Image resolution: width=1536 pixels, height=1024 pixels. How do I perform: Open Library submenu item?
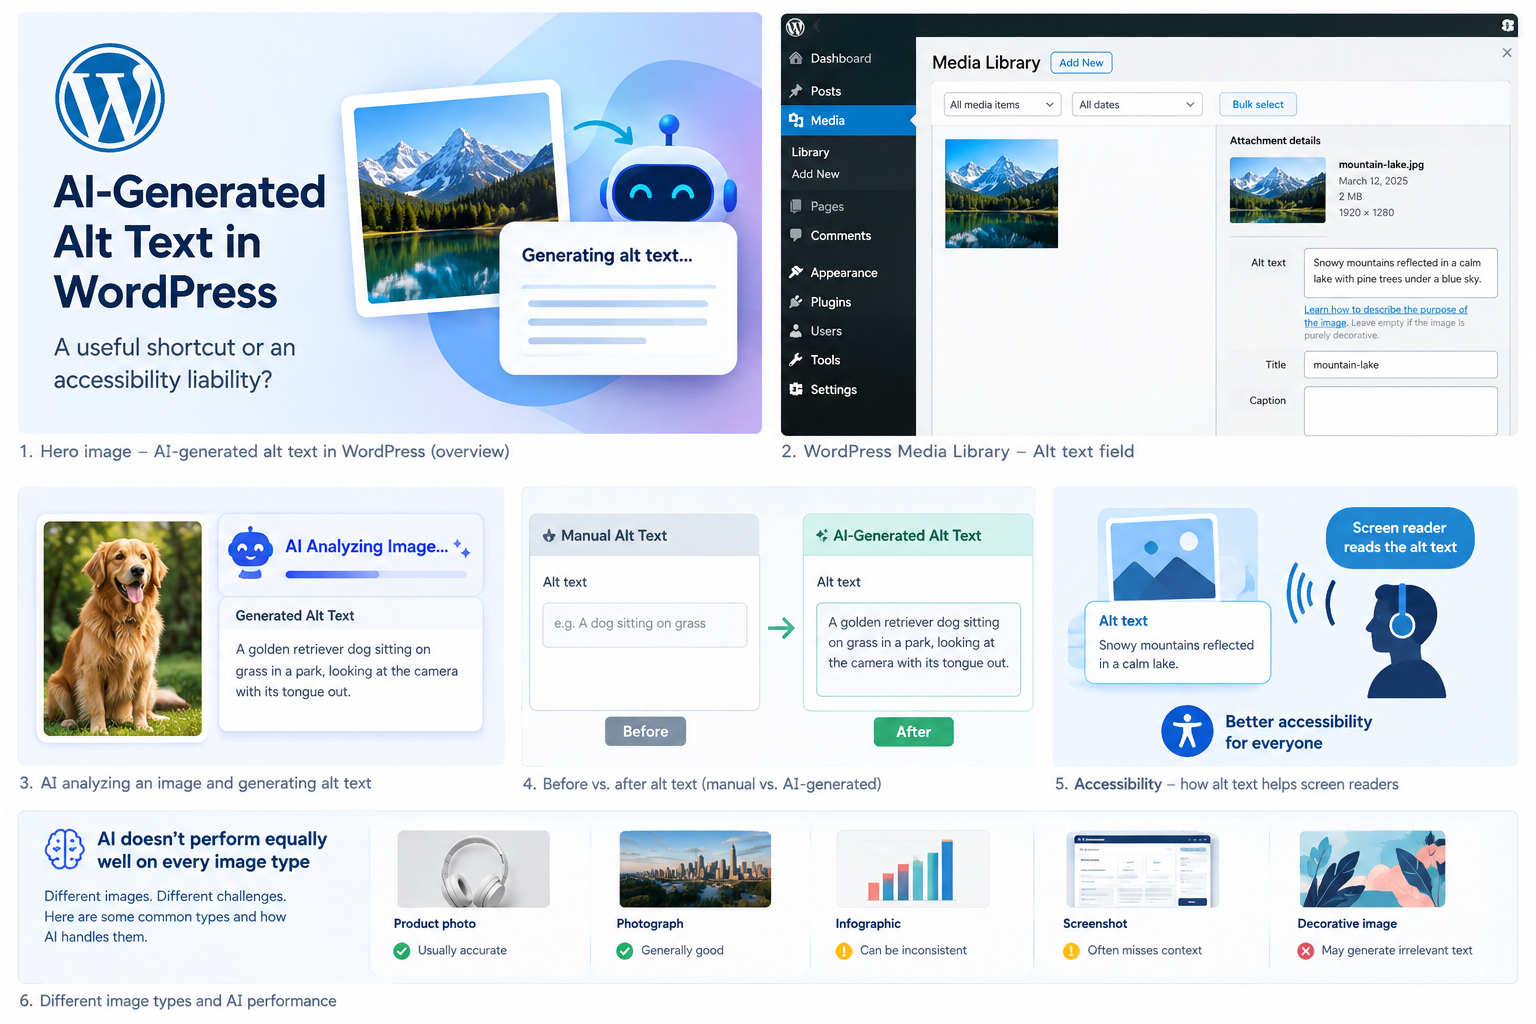[x=810, y=152]
